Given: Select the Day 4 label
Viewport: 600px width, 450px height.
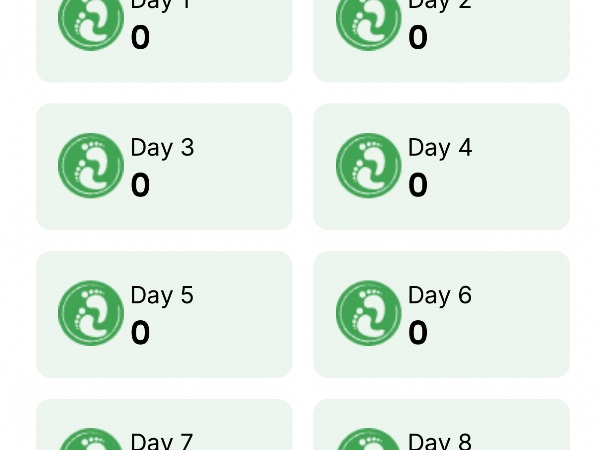Looking at the screenshot, I should [x=440, y=148].
